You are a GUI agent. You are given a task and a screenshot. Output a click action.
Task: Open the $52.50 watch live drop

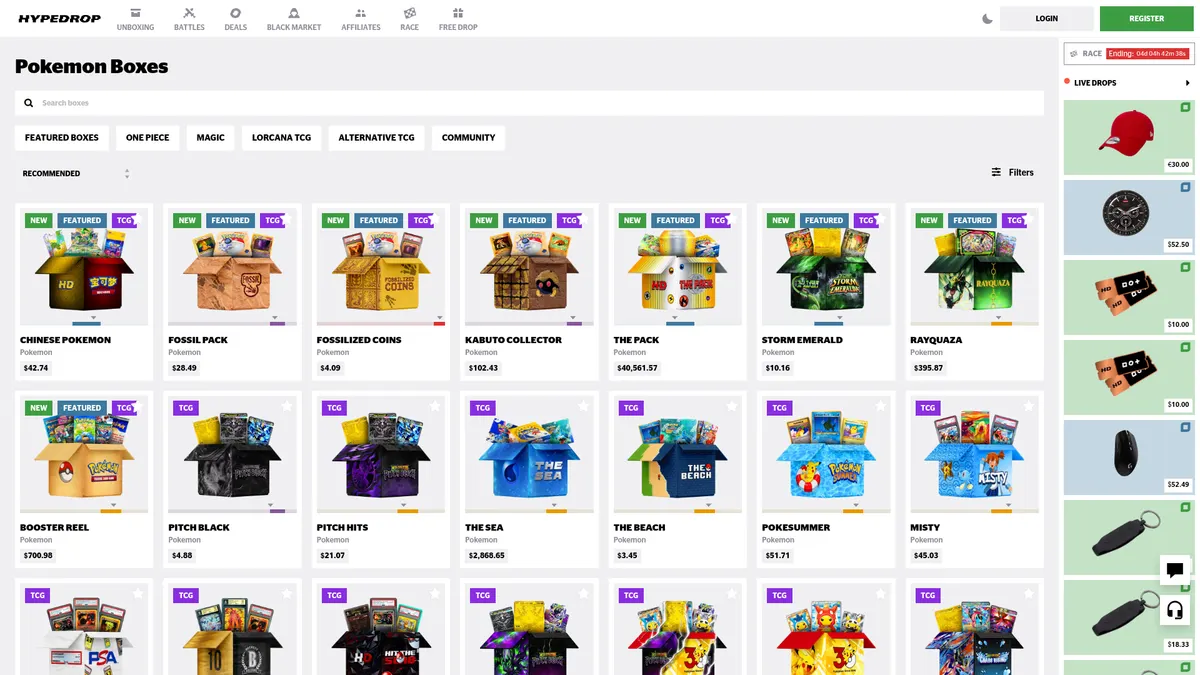1129,217
